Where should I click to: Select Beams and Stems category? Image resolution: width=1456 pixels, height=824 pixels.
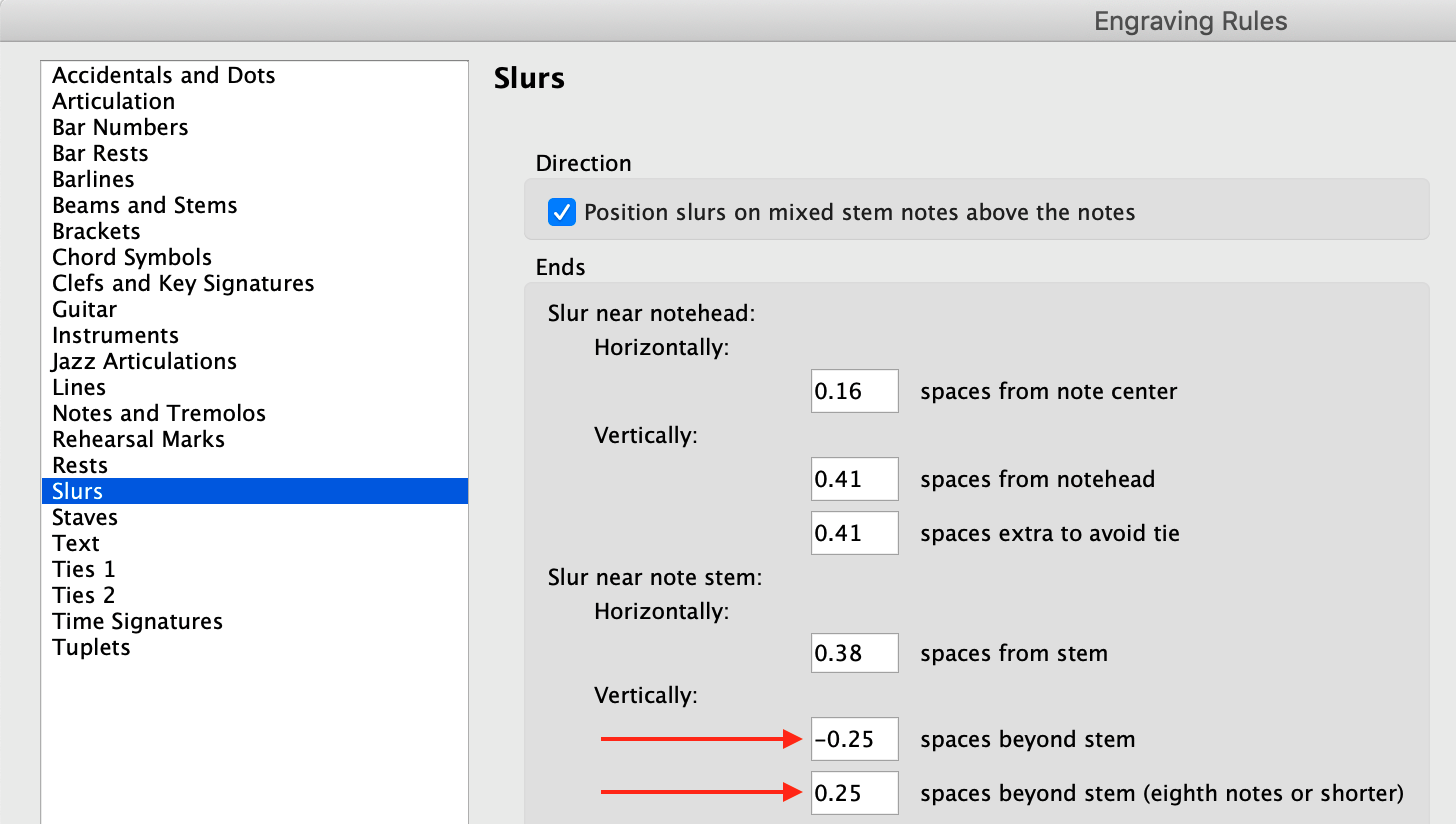coord(255,205)
